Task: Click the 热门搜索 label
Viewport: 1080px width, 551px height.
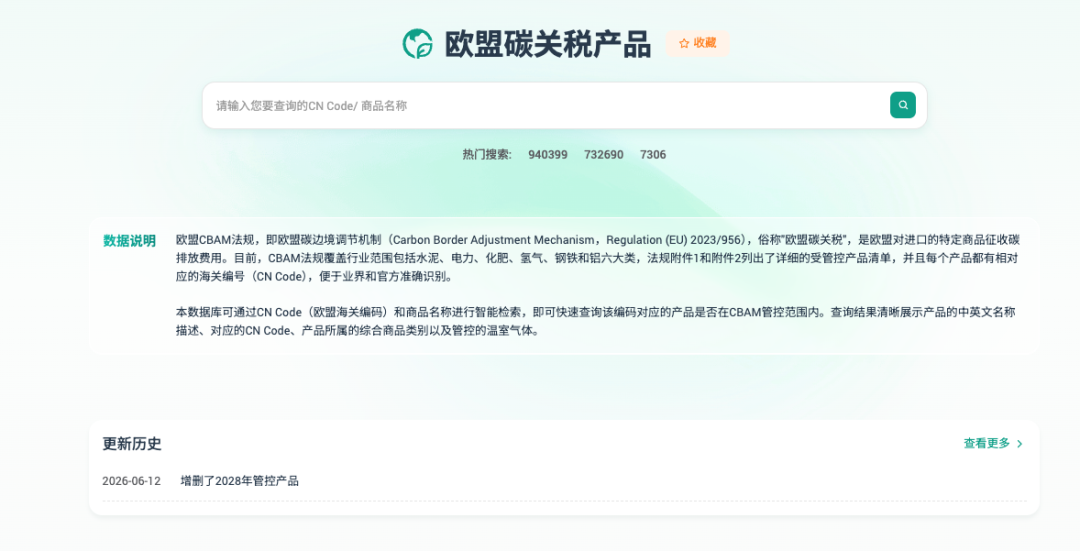Action: click(487, 155)
